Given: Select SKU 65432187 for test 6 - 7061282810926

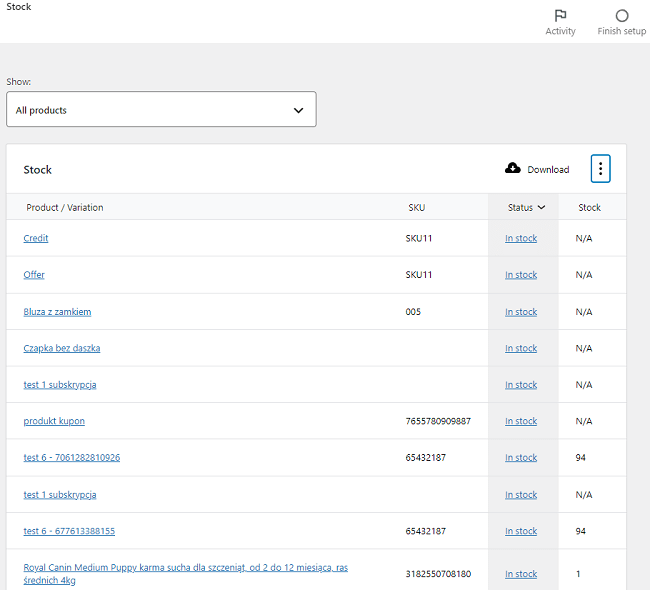Looking at the screenshot, I should click(426, 458).
